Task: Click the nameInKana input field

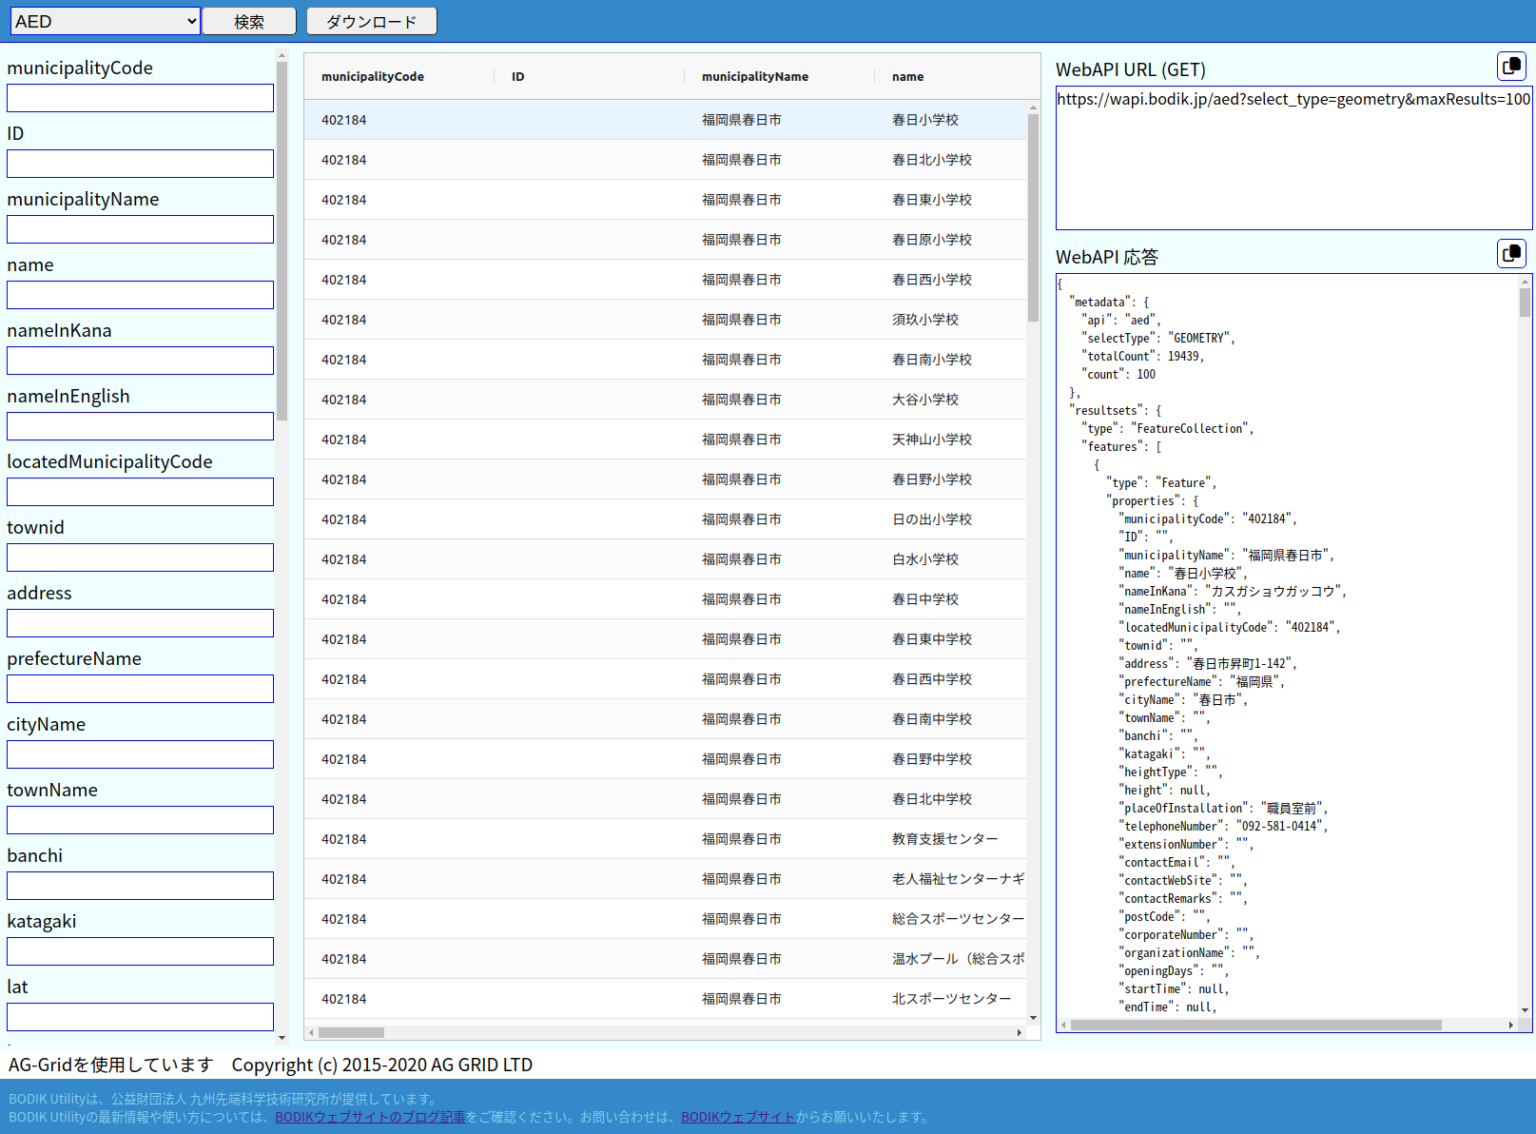Action: pyautogui.click(x=140, y=361)
